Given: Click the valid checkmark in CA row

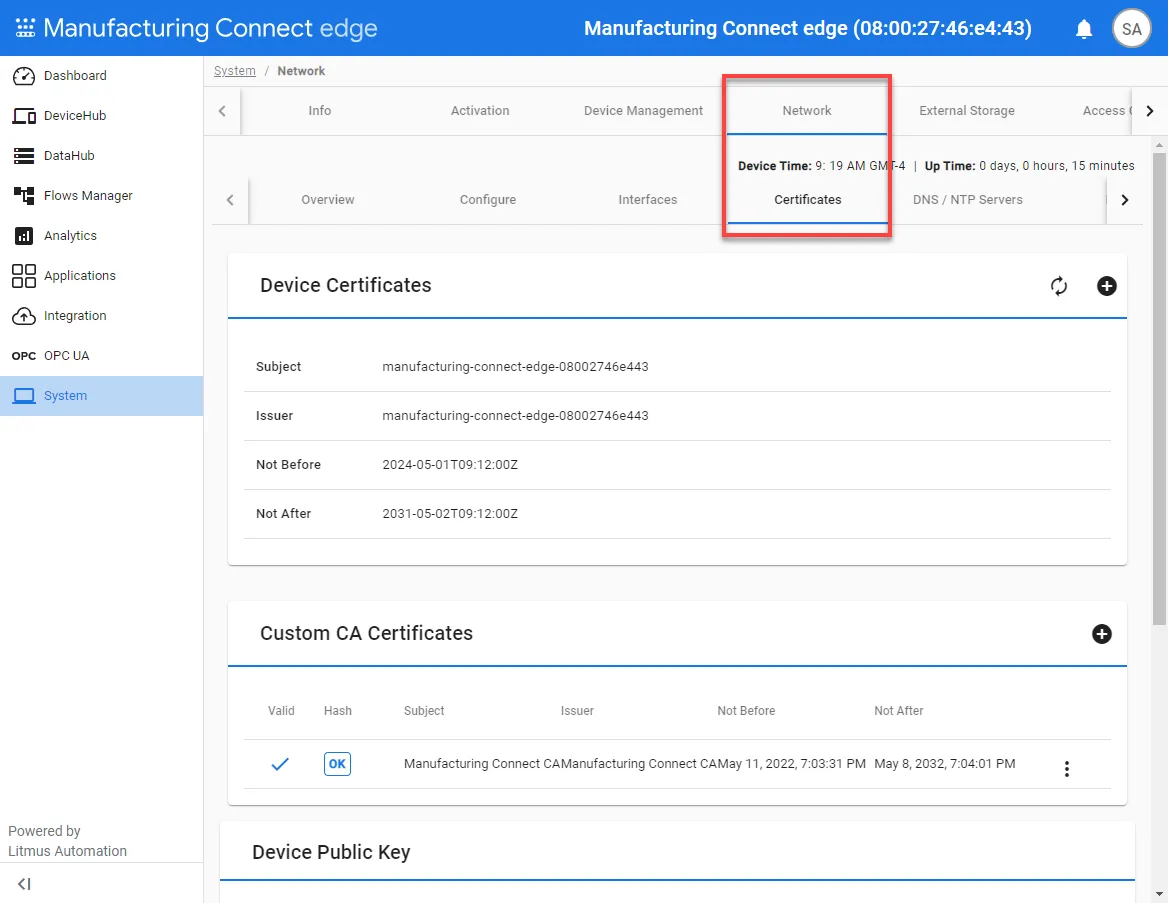Looking at the screenshot, I should (x=280, y=764).
